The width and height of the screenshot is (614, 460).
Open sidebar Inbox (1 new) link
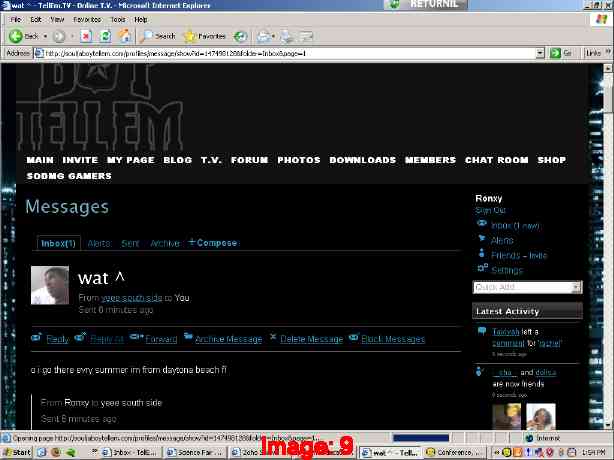point(515,225)
